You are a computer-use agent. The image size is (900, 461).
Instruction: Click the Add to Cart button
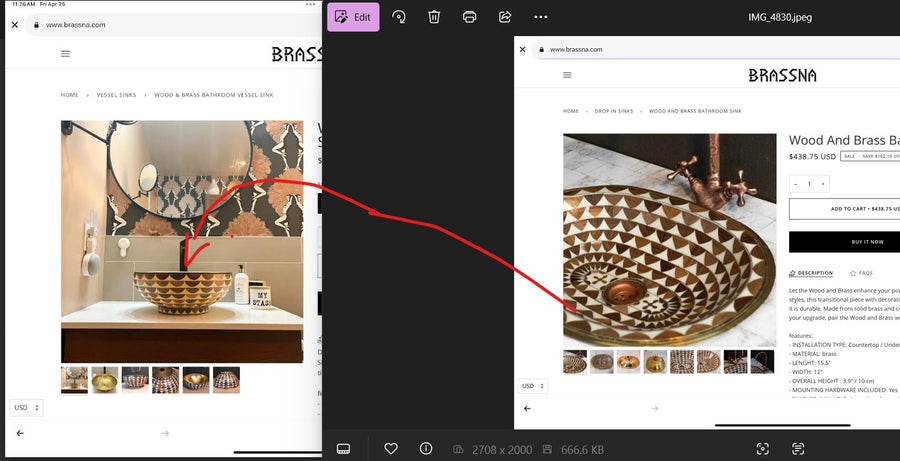tap(846, 209)
